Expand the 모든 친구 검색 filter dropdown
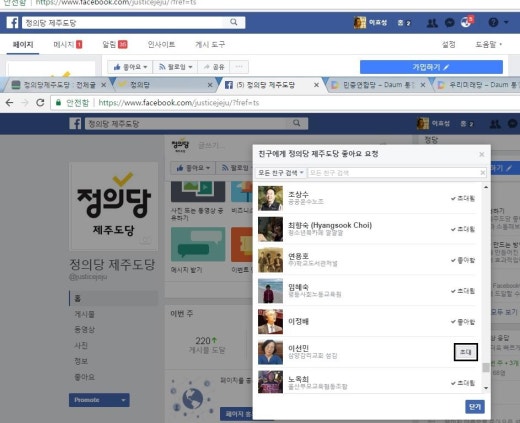 point(281,173)
